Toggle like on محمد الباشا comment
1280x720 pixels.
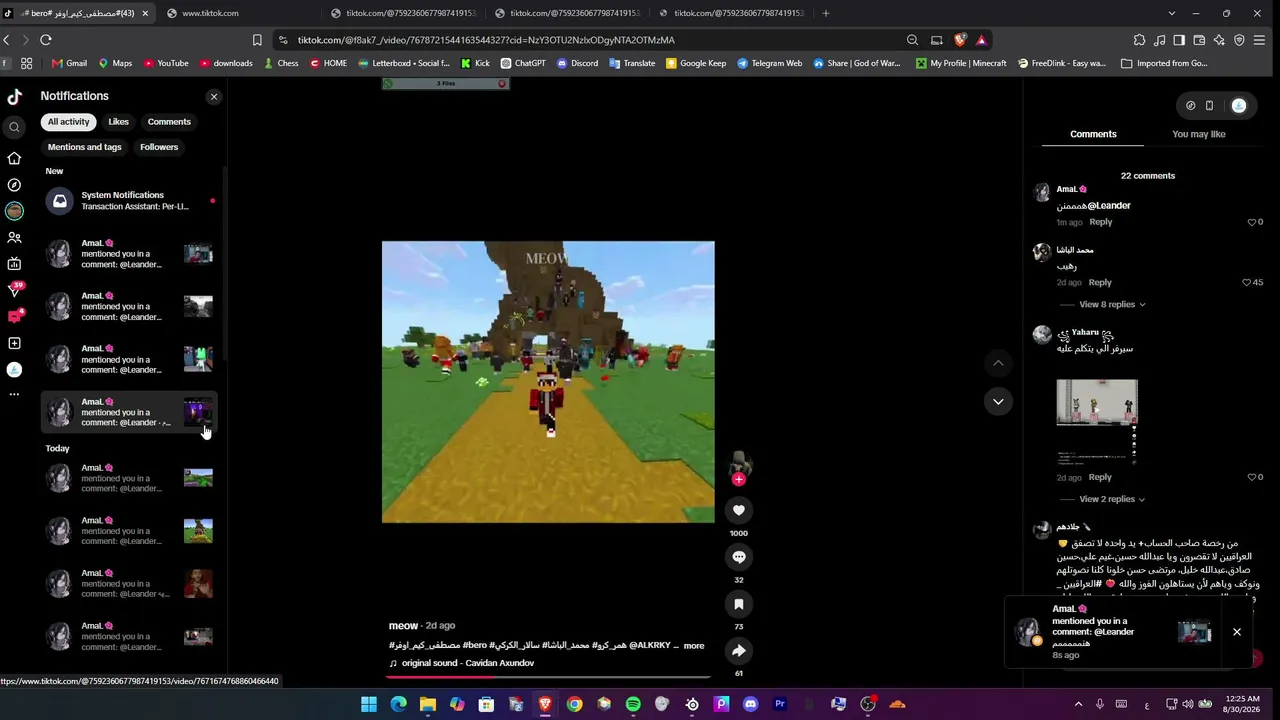(1252, 282)
